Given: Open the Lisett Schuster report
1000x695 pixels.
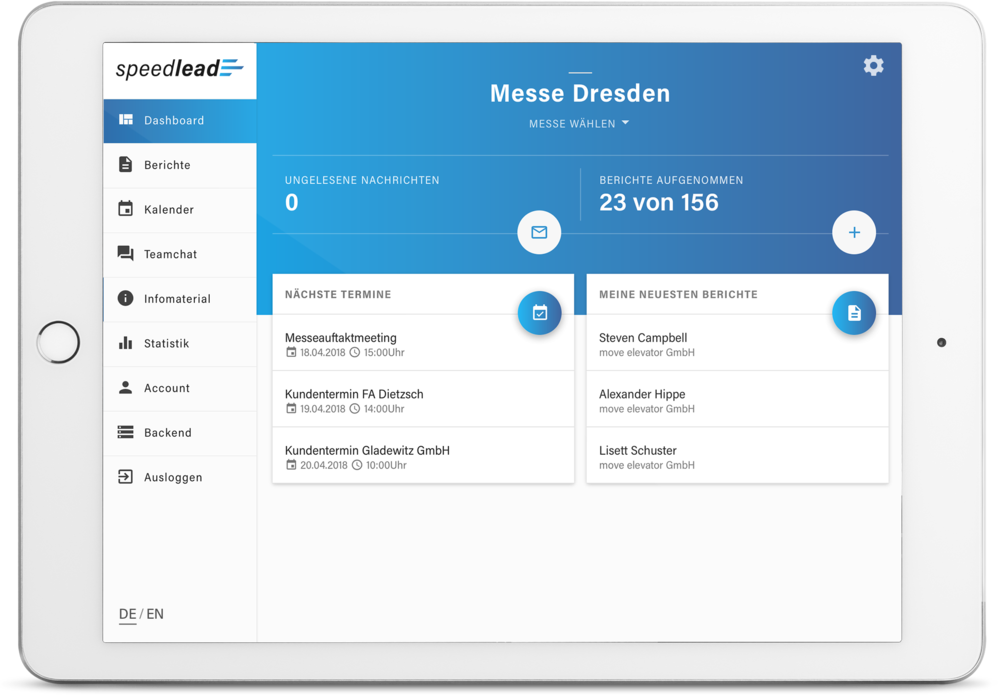Looking at the screenshot, I should pyautogui.click(x=737, y=455).
